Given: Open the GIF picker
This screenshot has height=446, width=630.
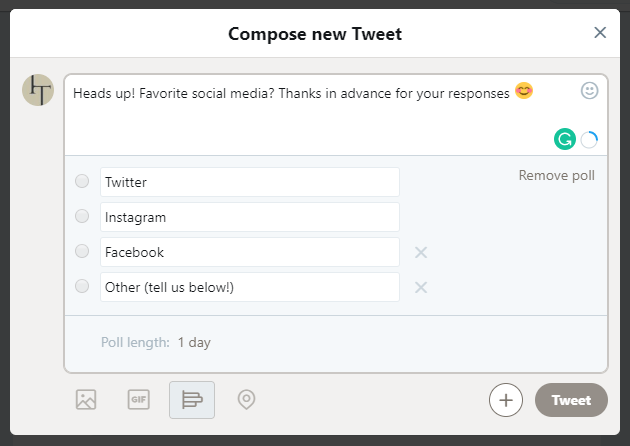Looking at the screenshot, I should click(139, 399).
